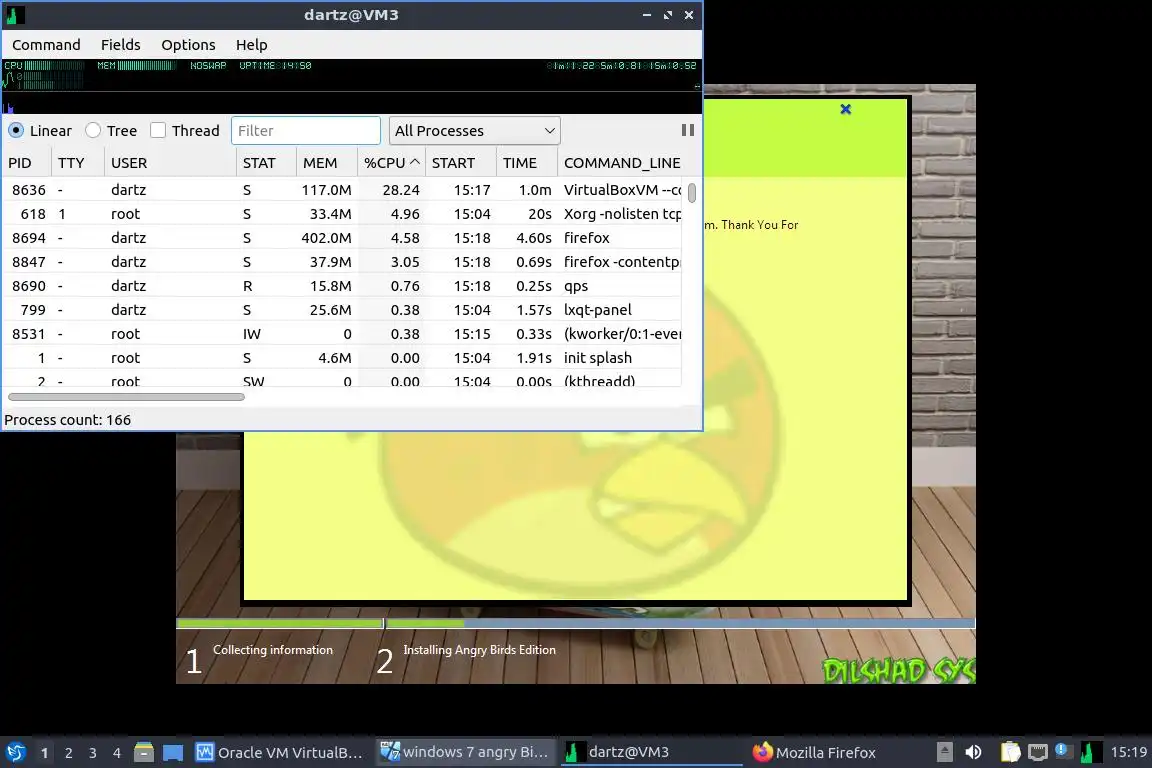Sort by the MEM column header
This screenshot has width=1152, height=768.
[x=327, y=163]
